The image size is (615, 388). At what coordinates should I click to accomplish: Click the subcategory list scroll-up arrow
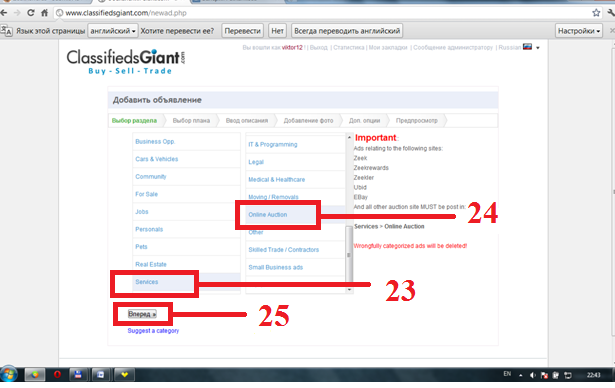[349, 137]
